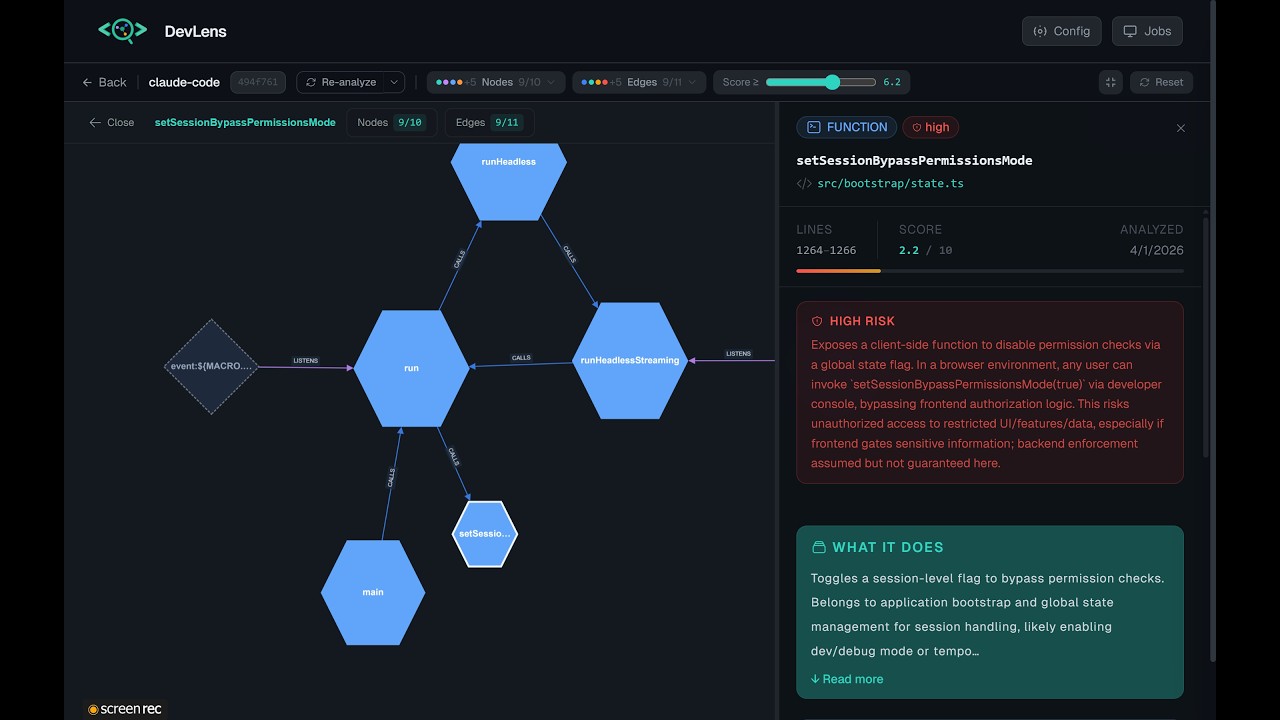Click the analyzed date 4/1/2026
Viewport: 1280px width, 720px height.
(x=1156, y=250)
